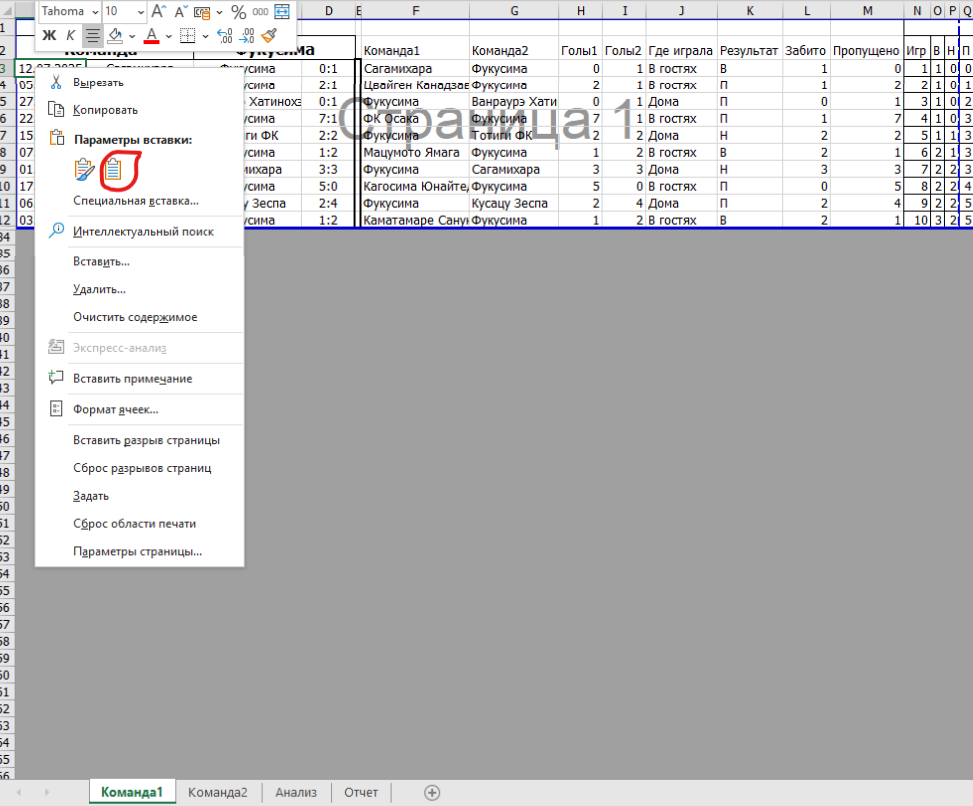Add a new sheet with plus button
Viewport: 973px width, 806px height.
[x=433, y=792]
